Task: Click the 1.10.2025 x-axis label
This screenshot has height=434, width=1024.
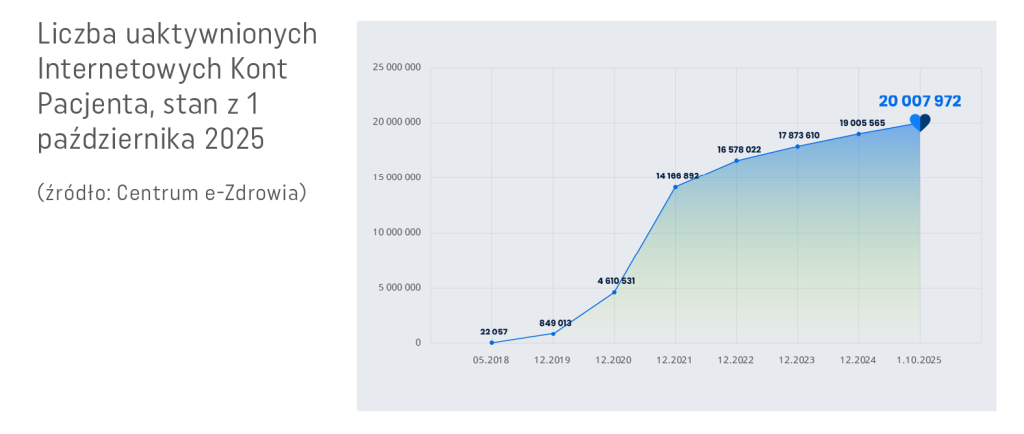Action: 920,359
